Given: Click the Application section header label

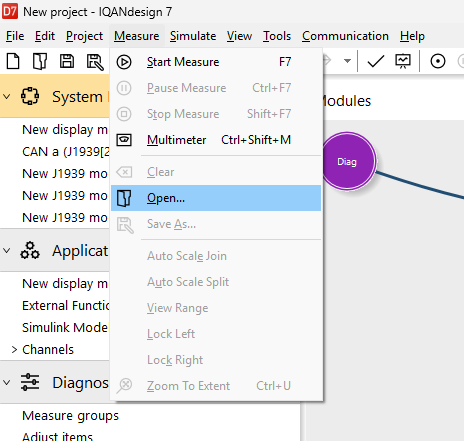Looking at the screenshot, I should pyautogui.click(x=80, y=251).
